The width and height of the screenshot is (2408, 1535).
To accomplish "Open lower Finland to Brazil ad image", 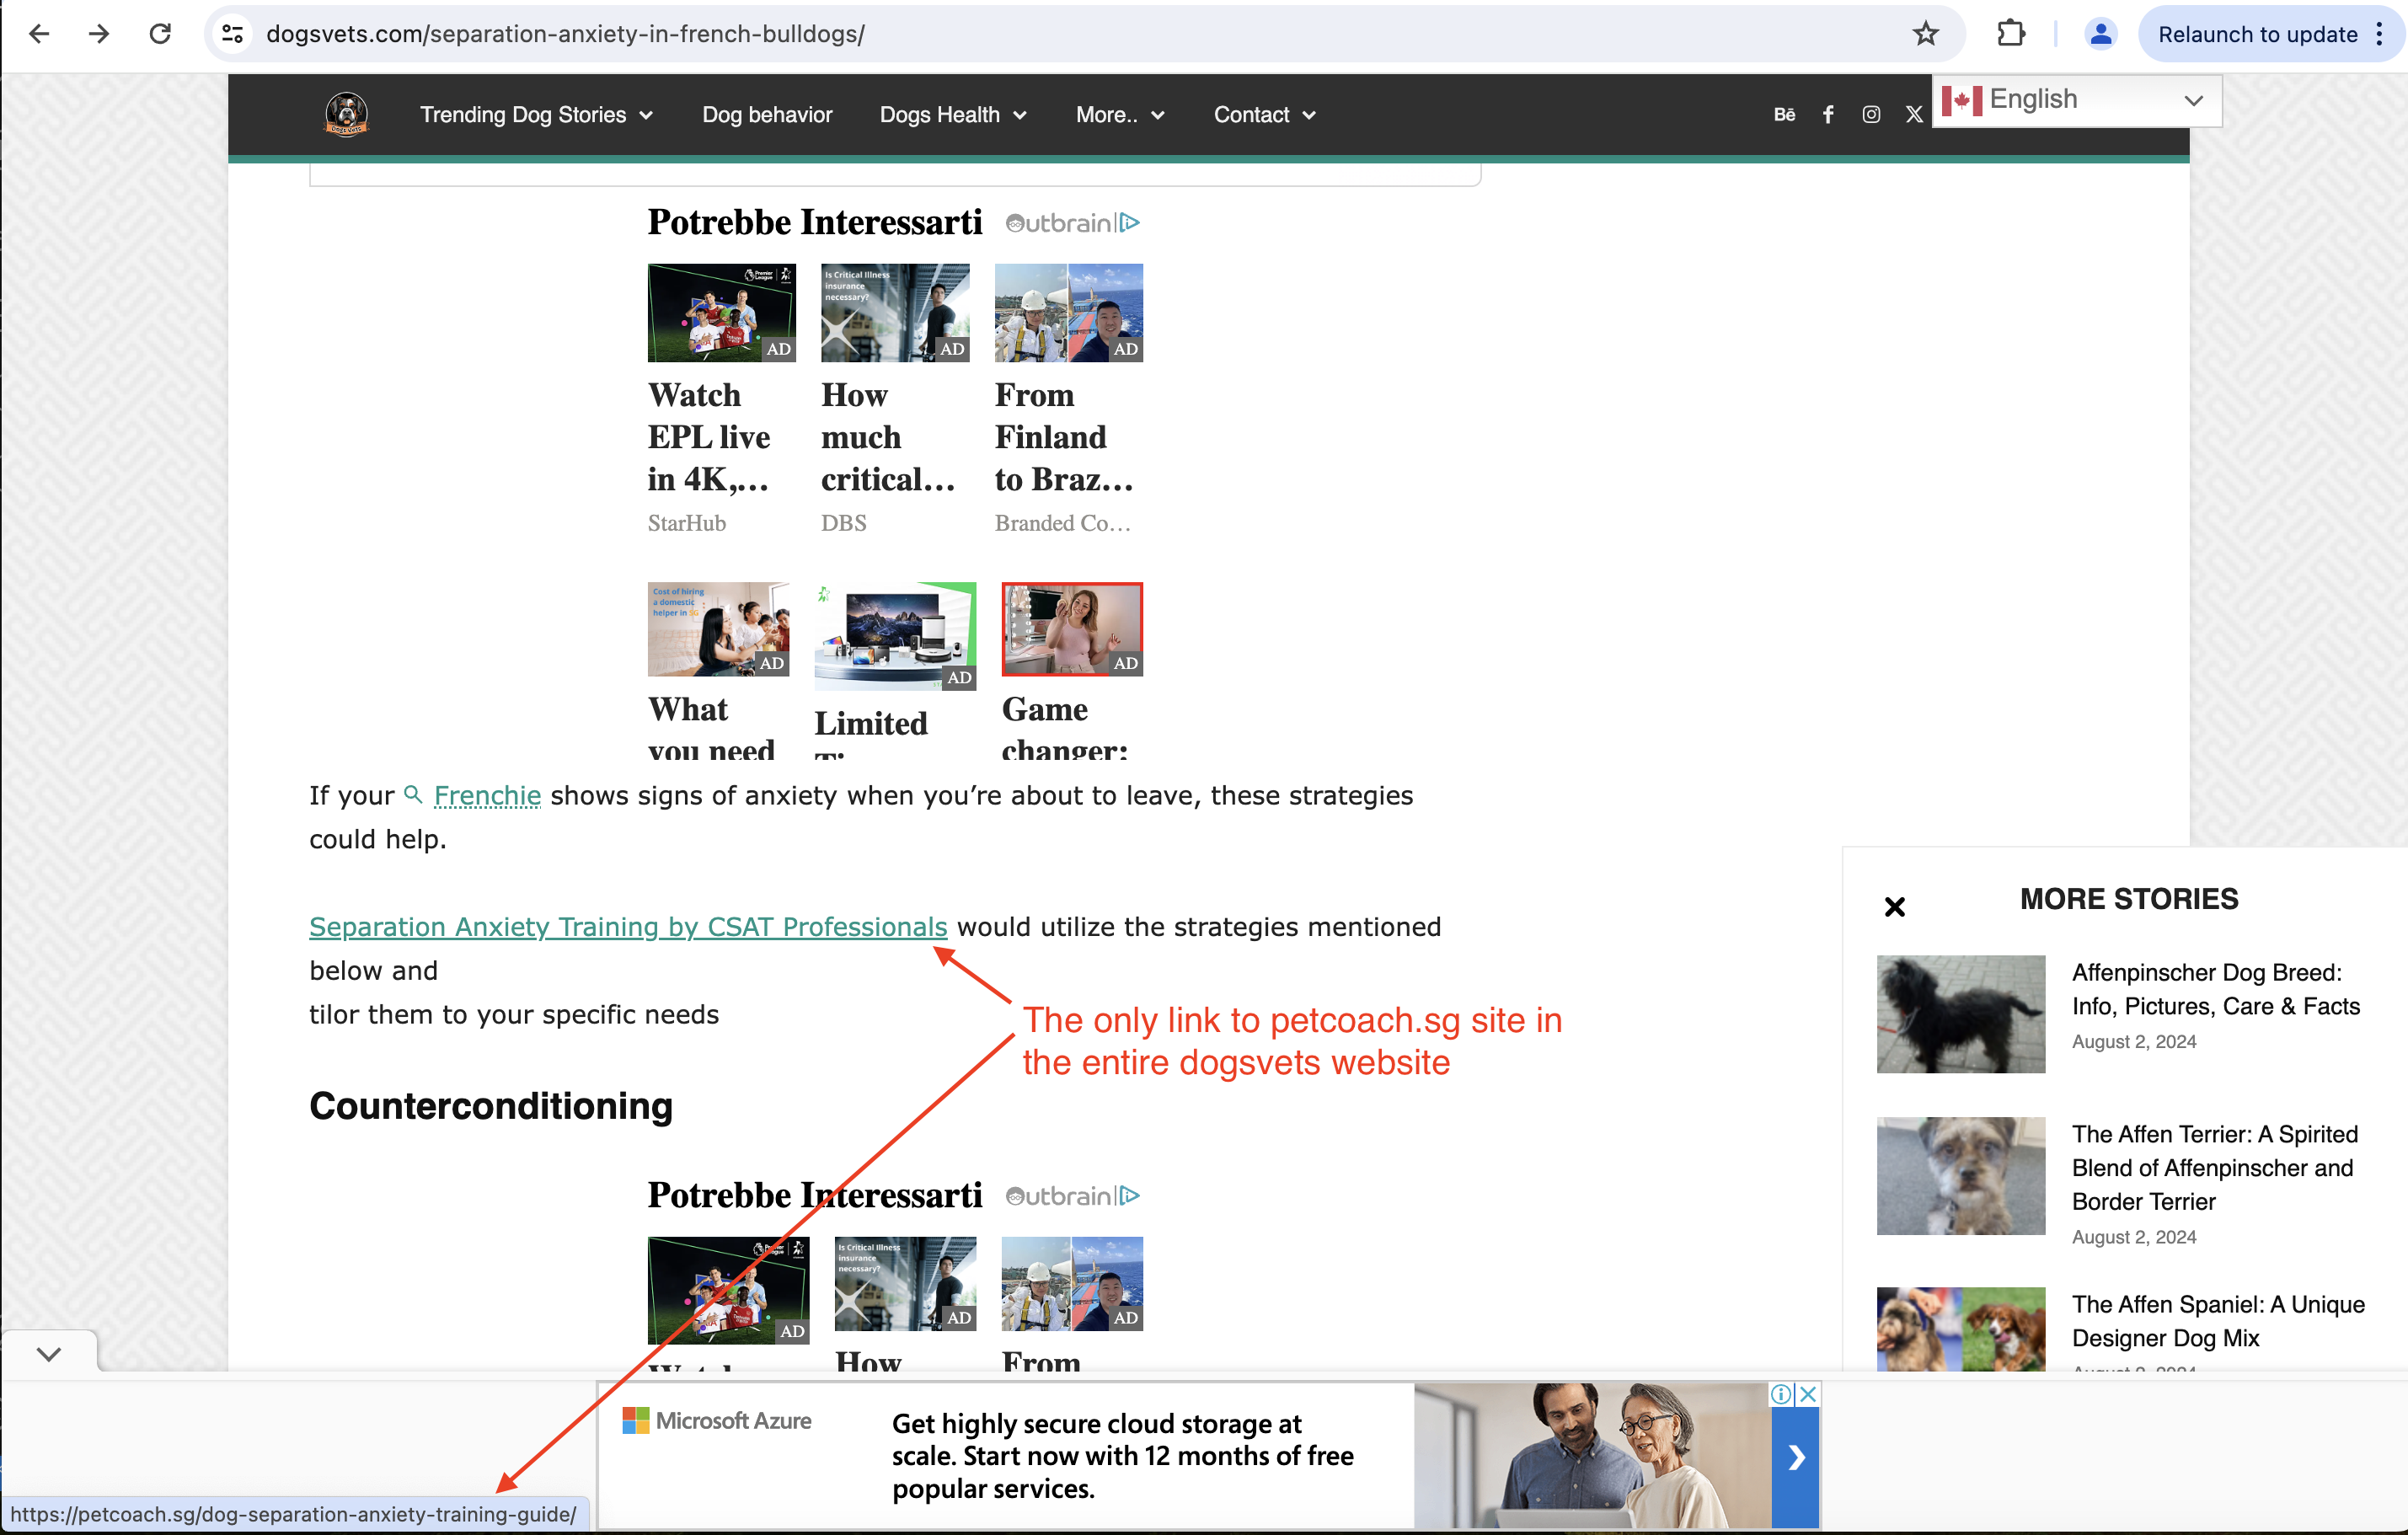I will 1072,1283.
